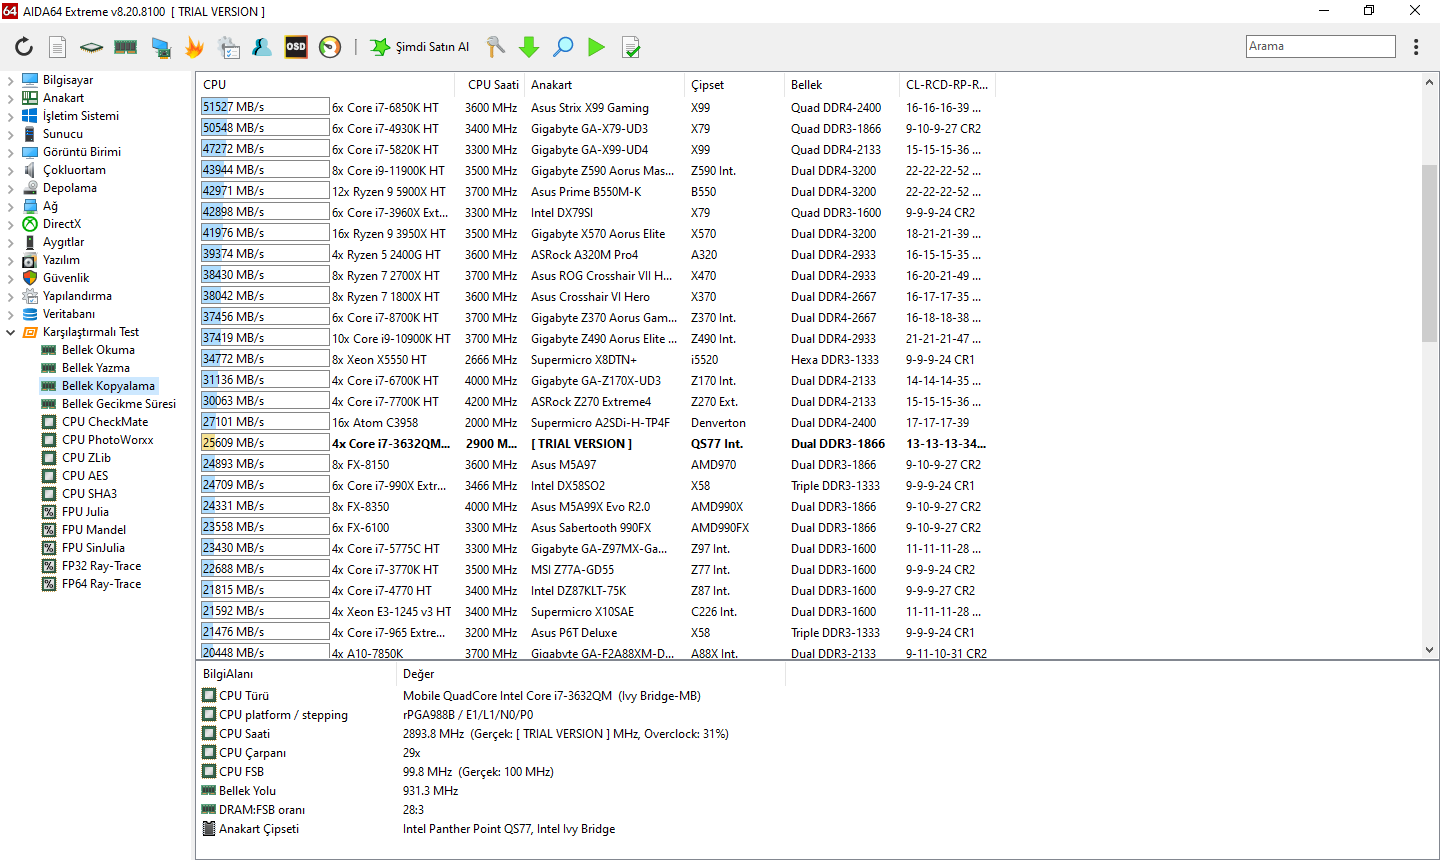Select the Bellek Kopyalama benchmark
Screen dimensions: 1440x860
coord(108,386)
